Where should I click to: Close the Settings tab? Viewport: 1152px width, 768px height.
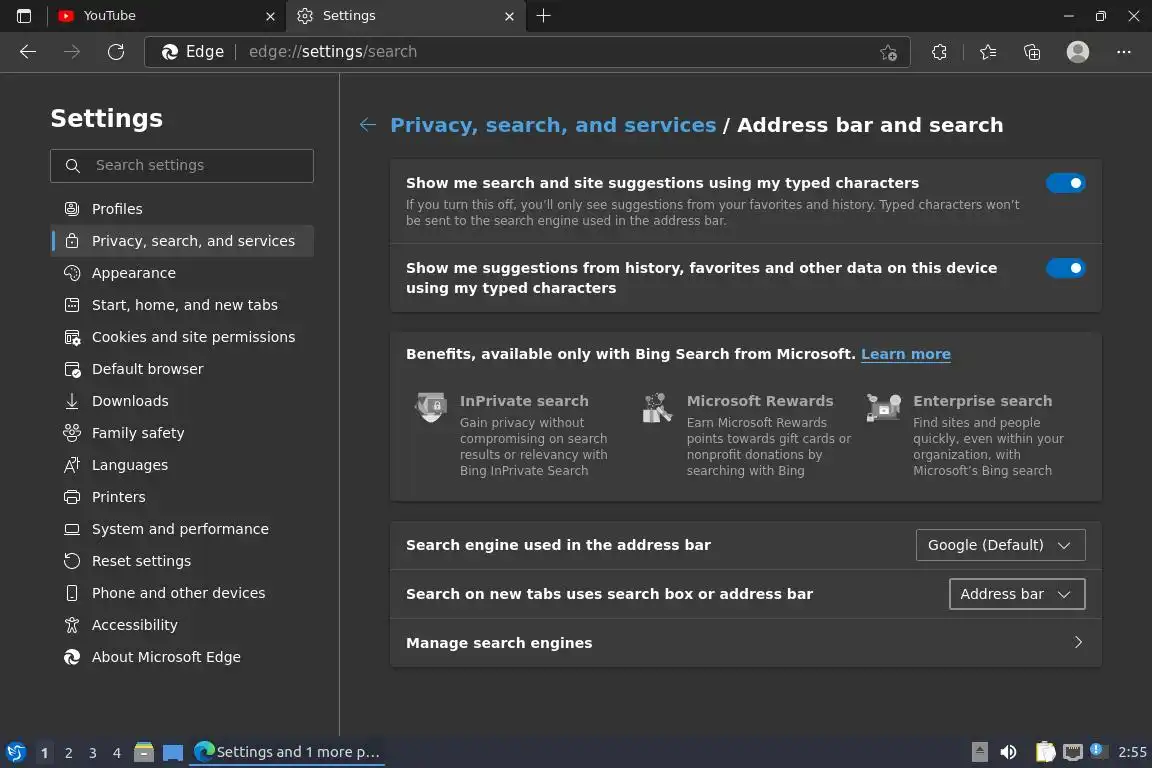coord(509,16)
